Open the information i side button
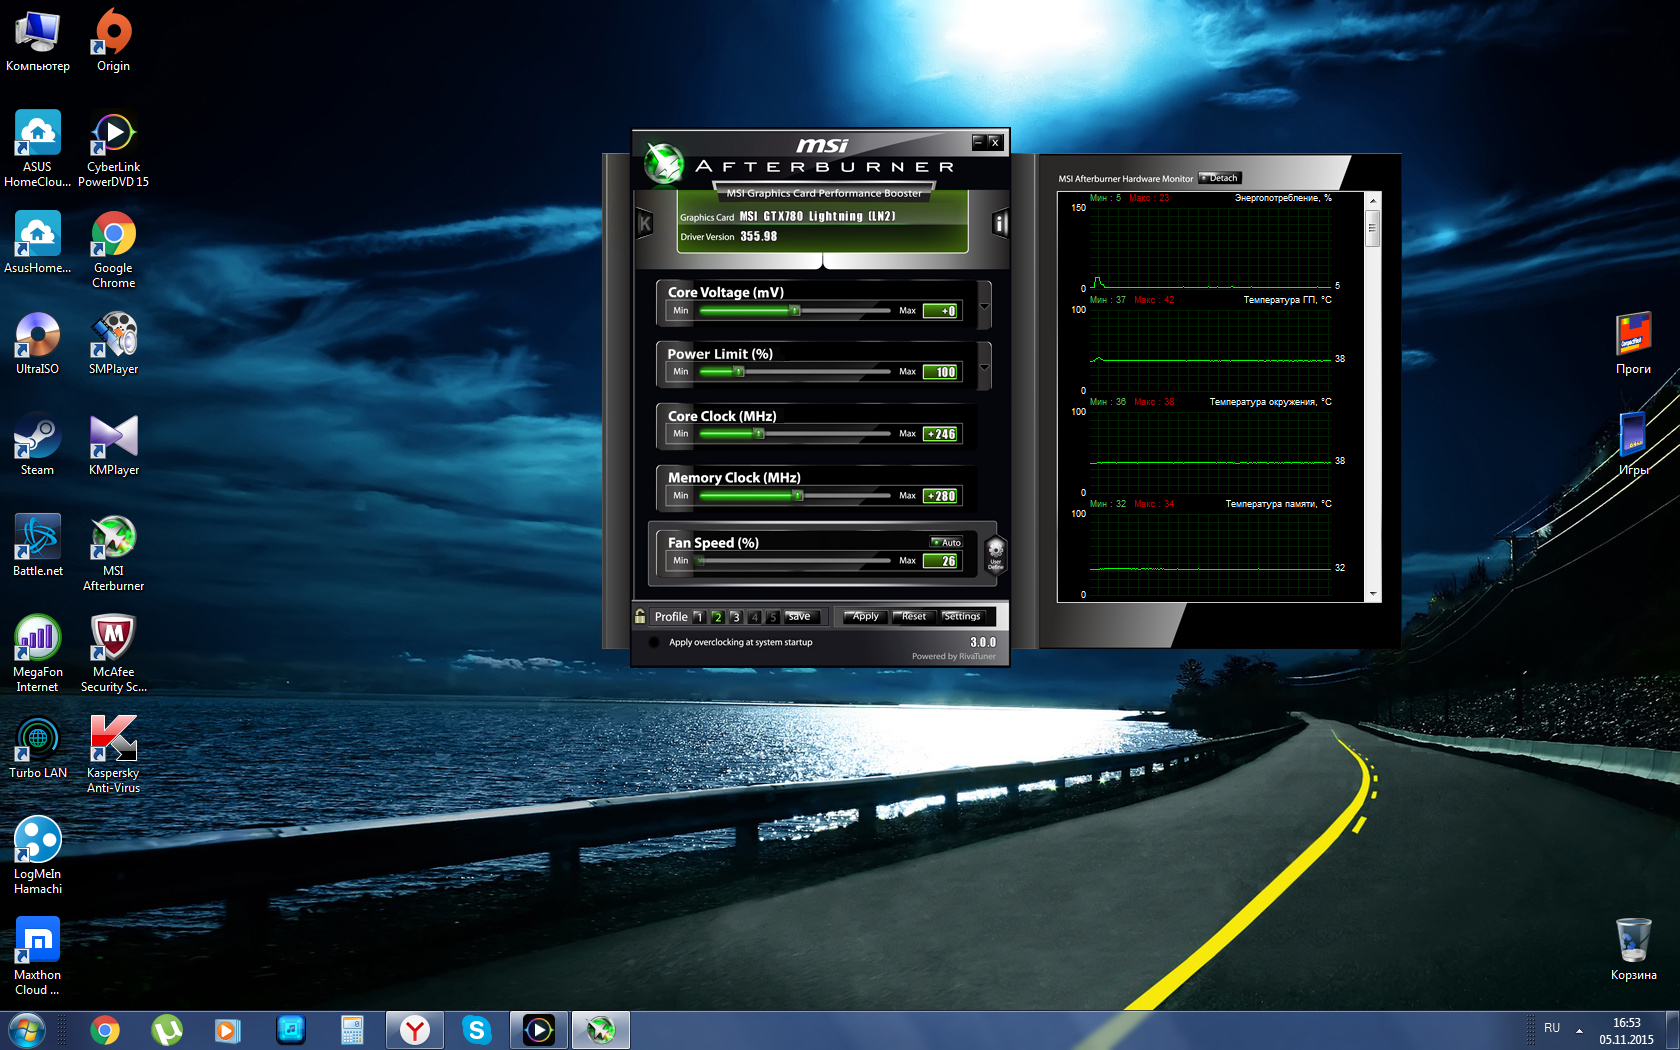Image resolution: width=1680 pixels, height=1050 pixels. [999, 224]
